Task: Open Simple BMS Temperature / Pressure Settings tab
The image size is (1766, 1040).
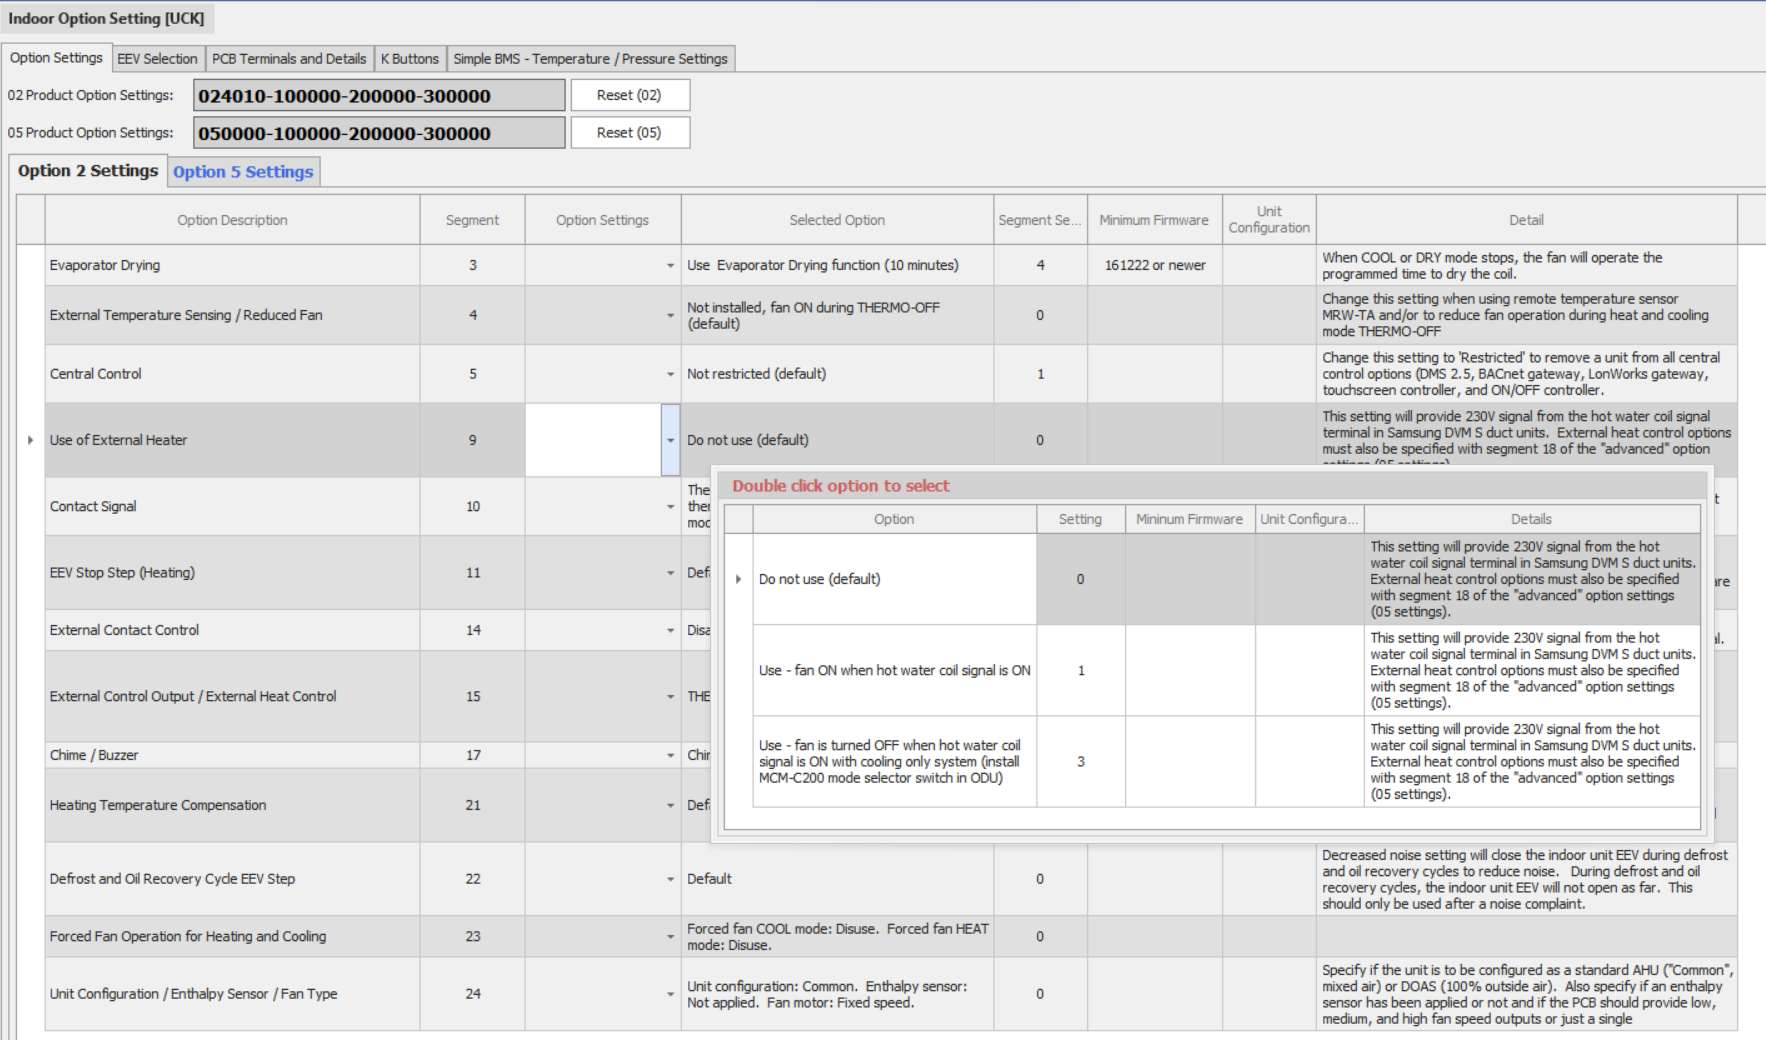Action: point(590,59)
